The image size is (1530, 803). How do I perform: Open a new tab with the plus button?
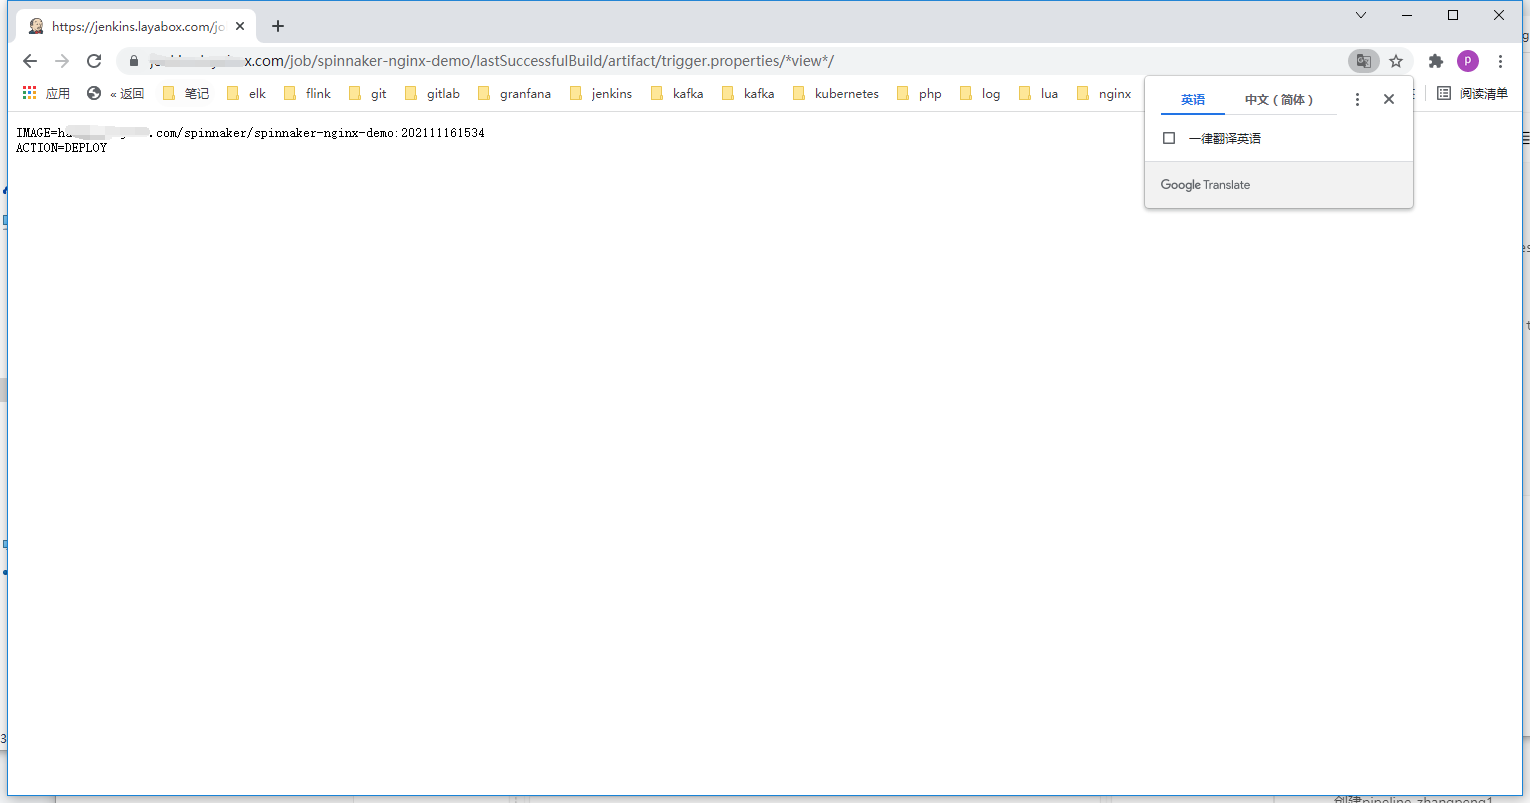(278, 26)
